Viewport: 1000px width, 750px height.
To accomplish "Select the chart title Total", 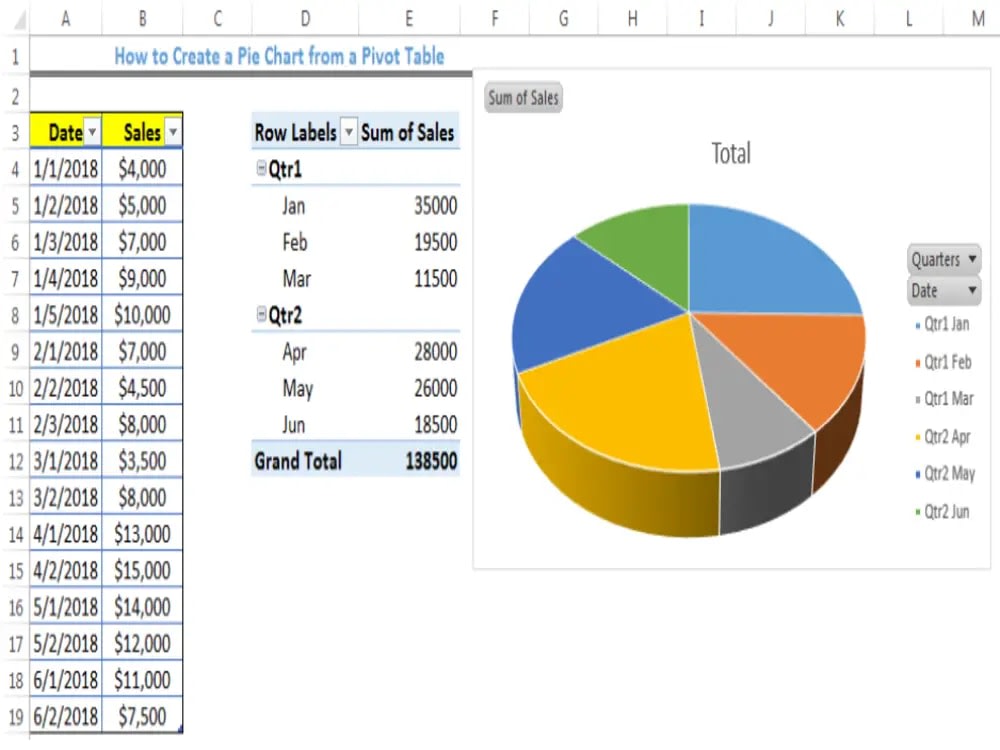I will coord(730,153).
